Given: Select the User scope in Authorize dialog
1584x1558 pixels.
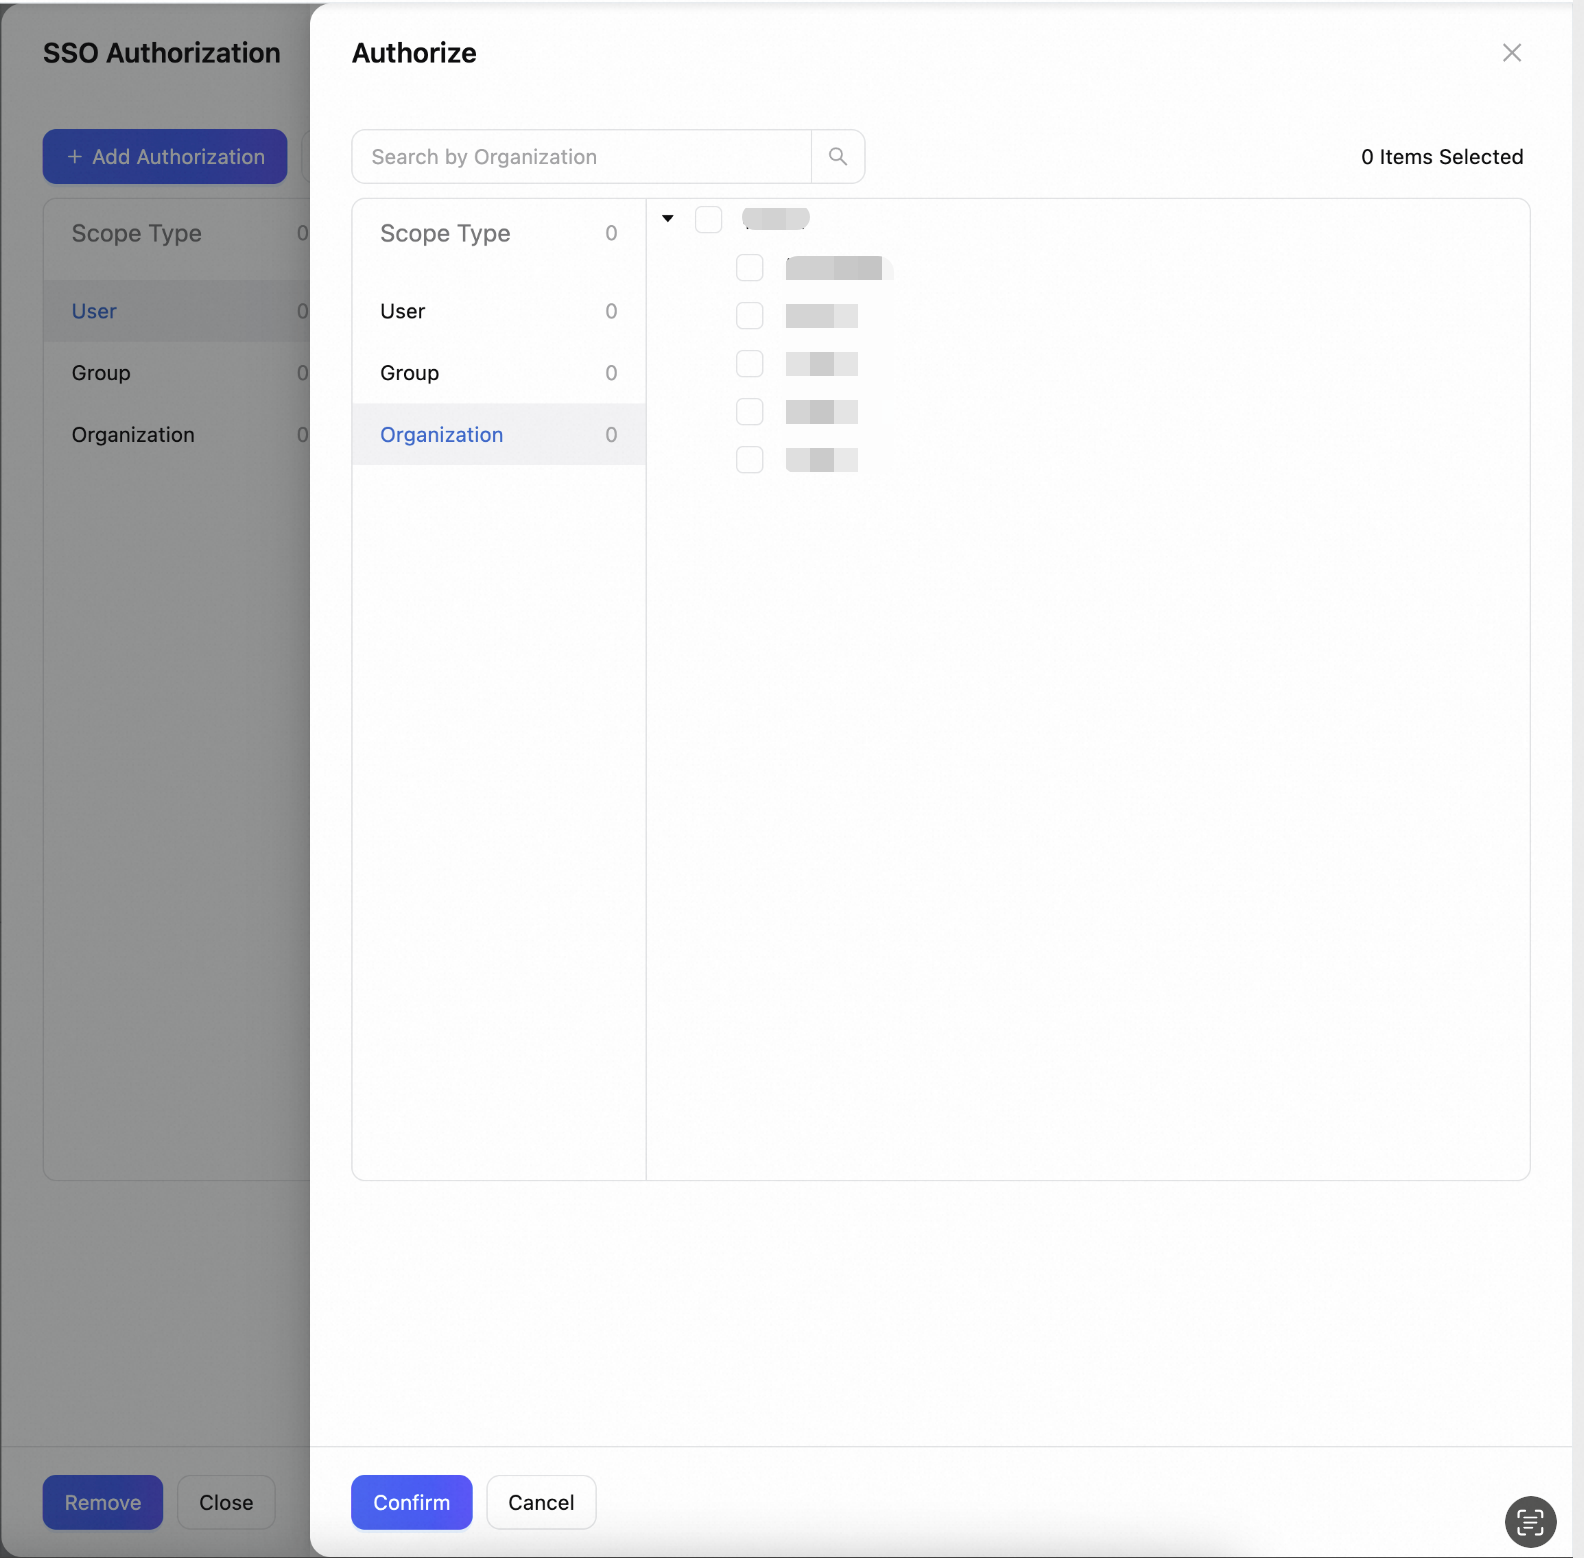Looking at the screenshot, I should pyautogui.click(x=498, y=311).
